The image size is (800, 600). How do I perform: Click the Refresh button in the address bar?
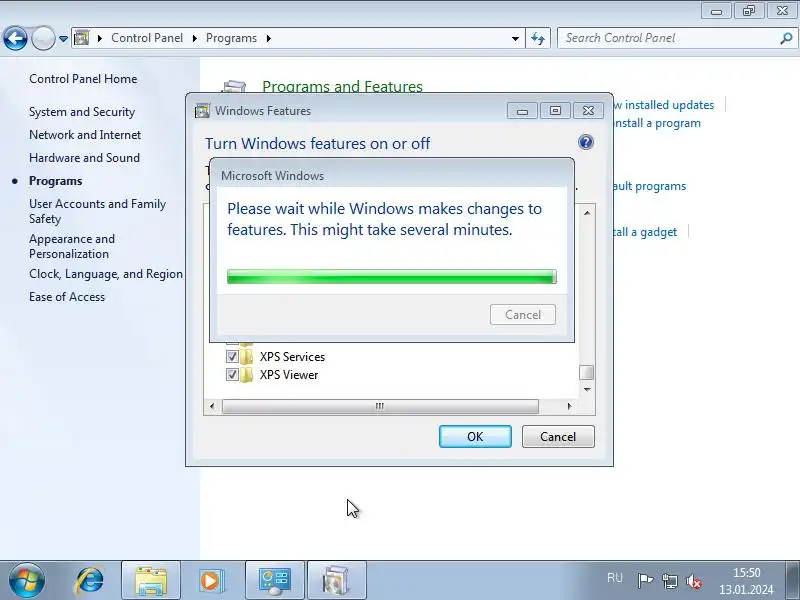(x=538, y=38)
